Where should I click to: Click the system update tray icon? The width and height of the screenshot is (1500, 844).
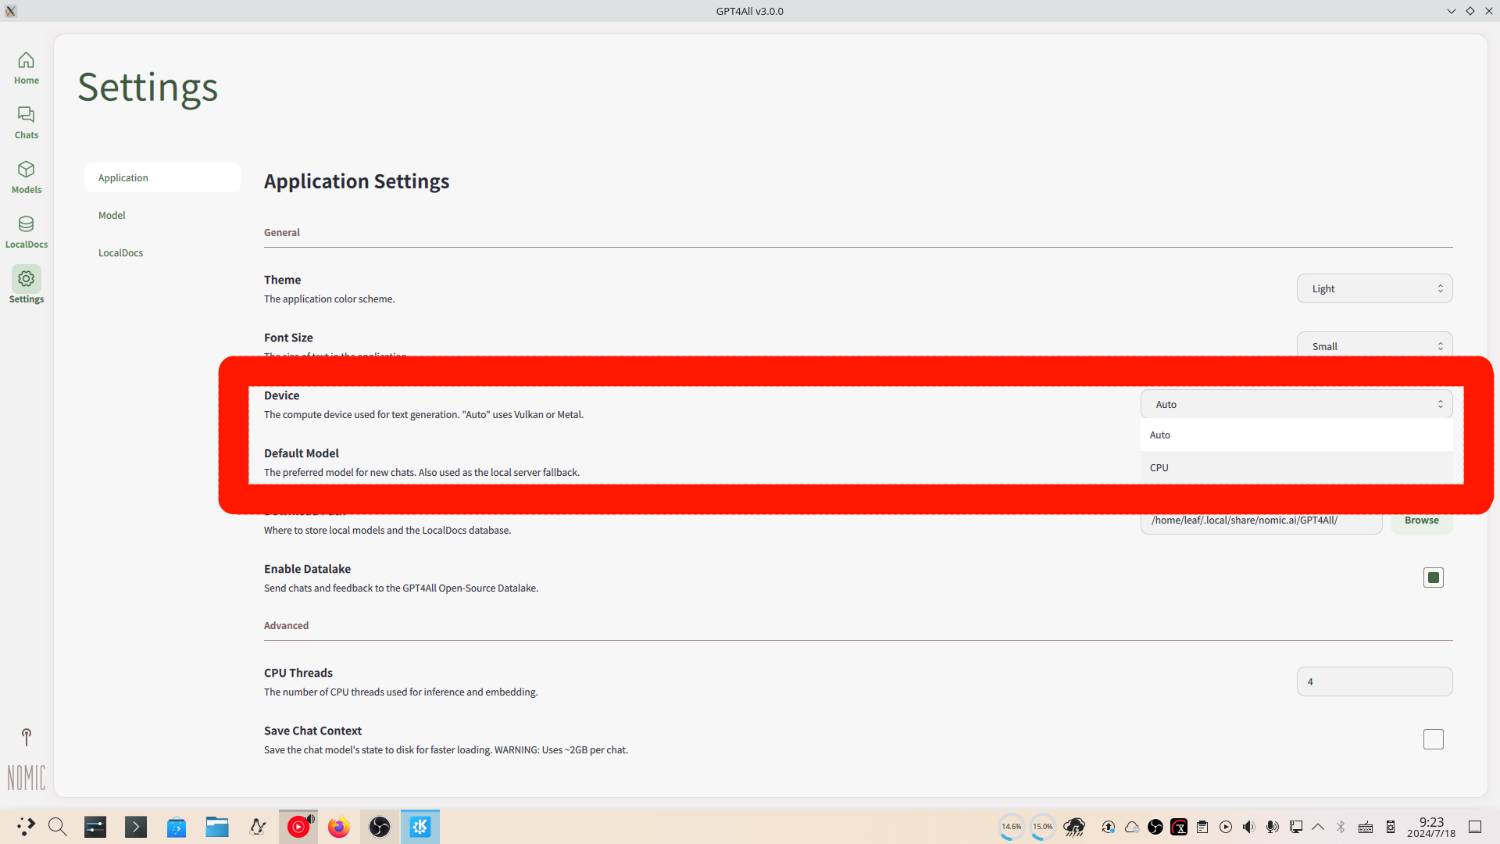pyautogui.click(x=1108, y=827)
